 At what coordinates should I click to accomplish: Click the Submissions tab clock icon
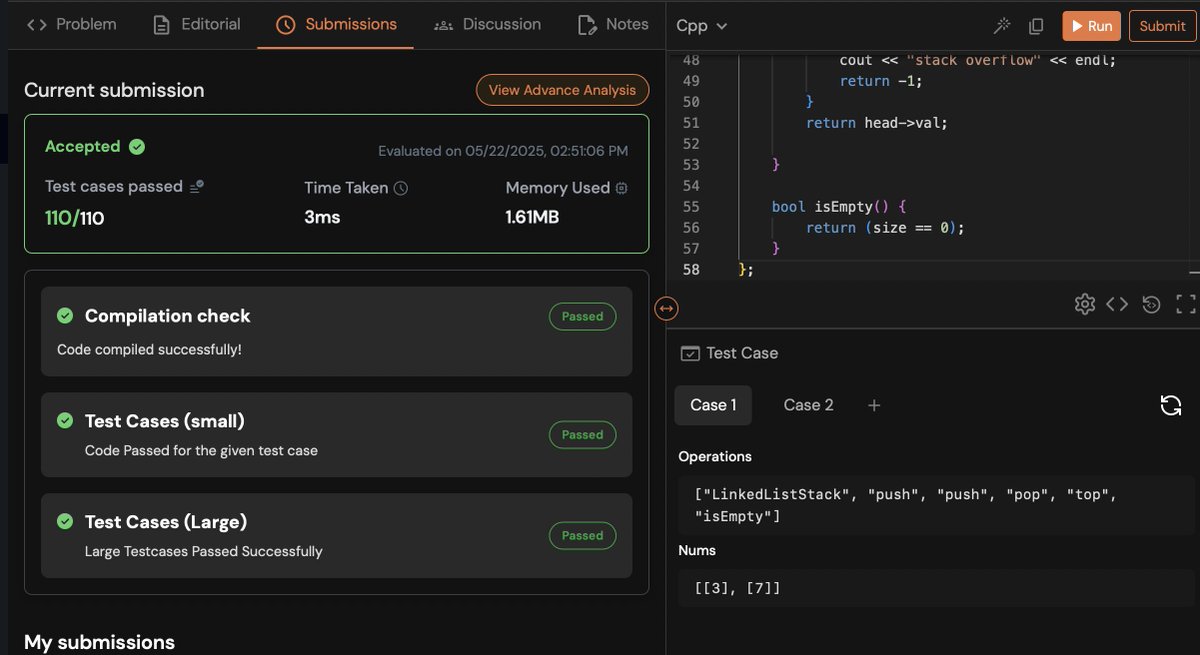tap(285, 25)
